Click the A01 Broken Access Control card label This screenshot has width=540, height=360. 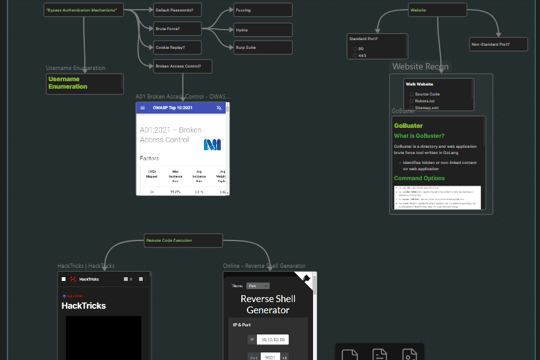[182, 96]
